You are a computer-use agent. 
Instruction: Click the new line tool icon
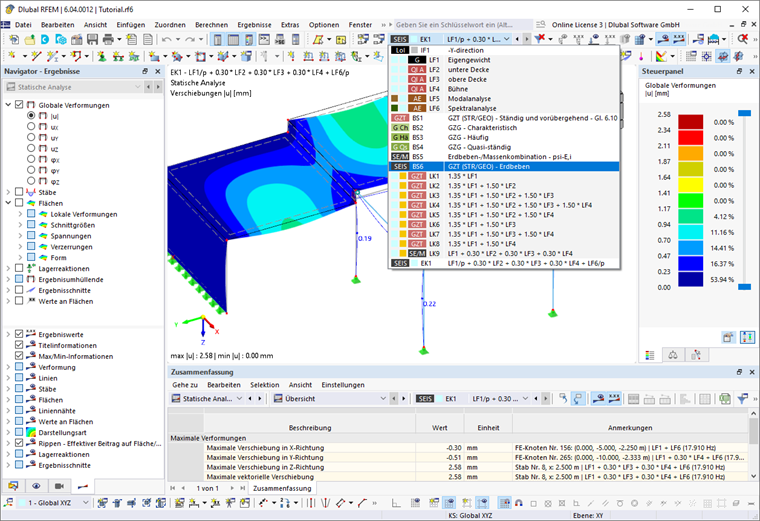point(36,57)
